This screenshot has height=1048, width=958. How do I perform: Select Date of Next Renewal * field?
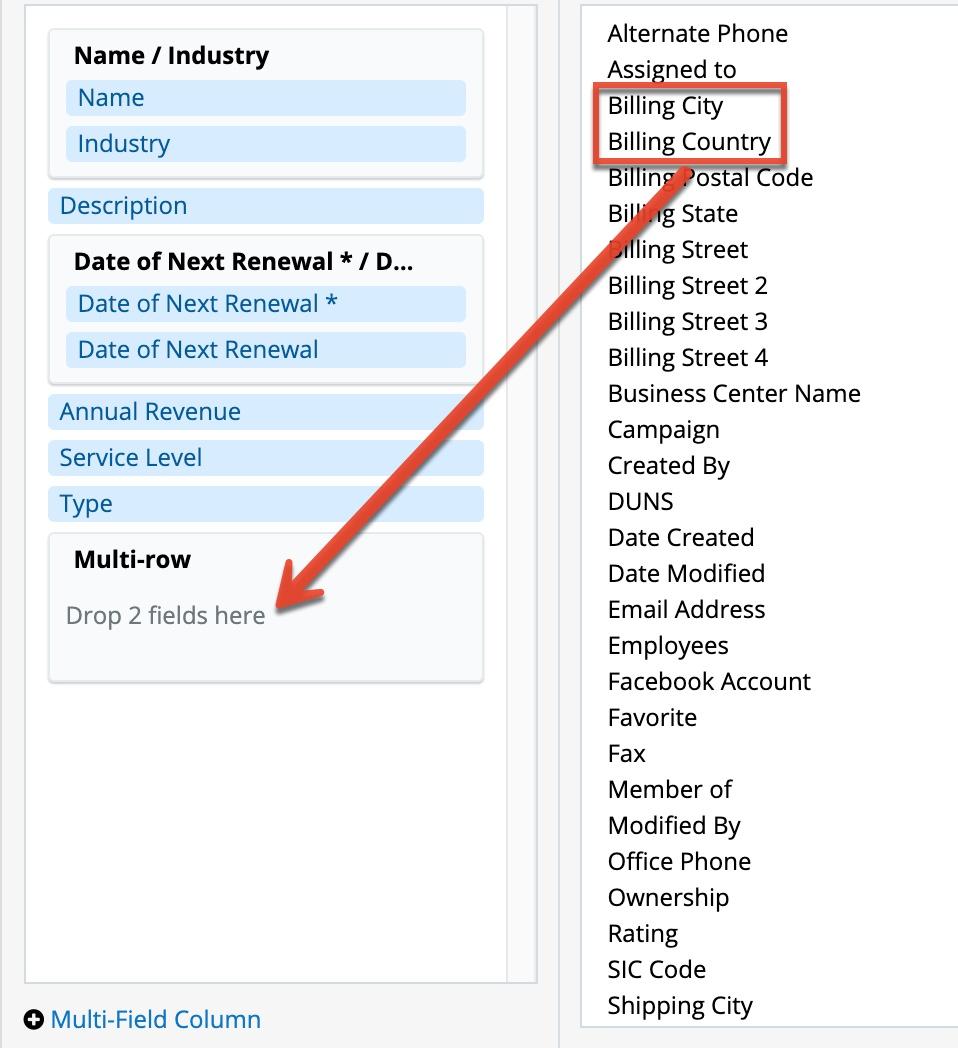(265, 304)
